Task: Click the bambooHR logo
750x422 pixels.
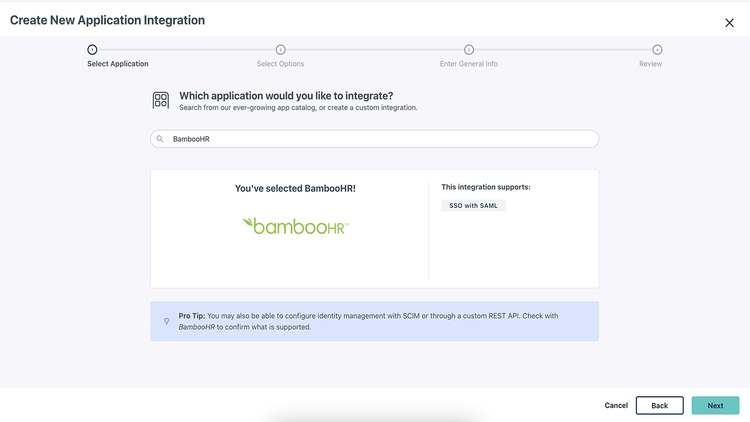Action: [296, 226]
